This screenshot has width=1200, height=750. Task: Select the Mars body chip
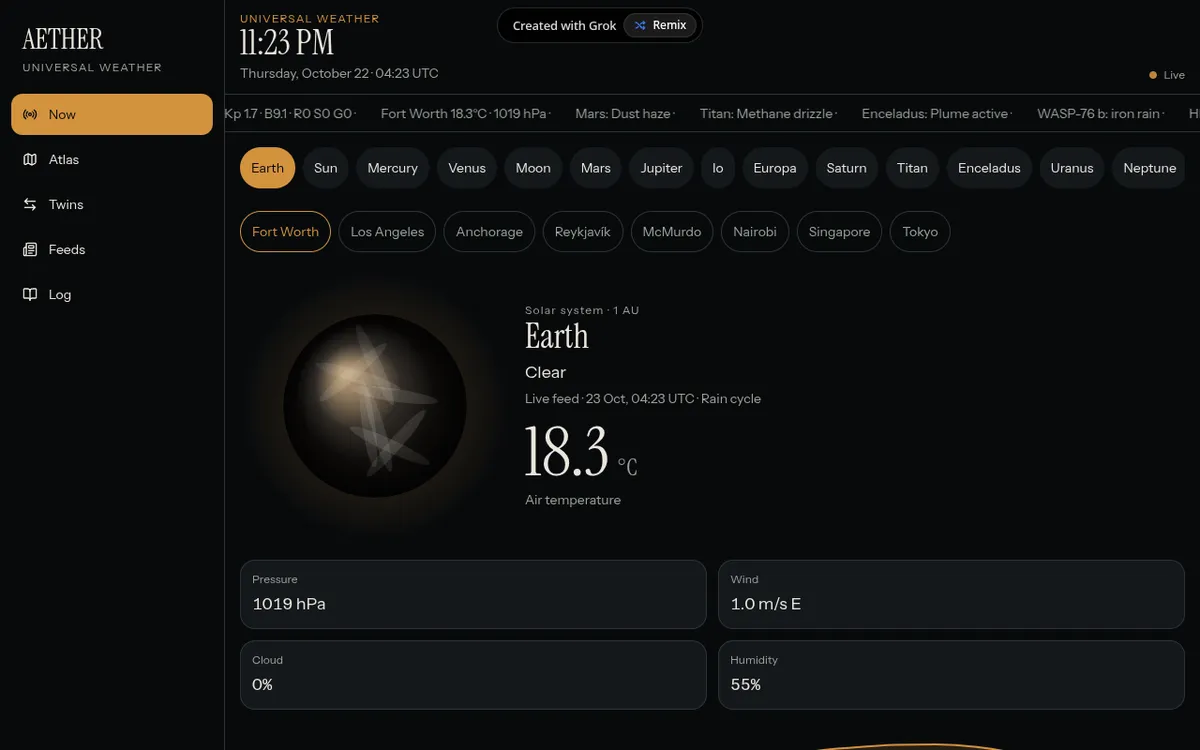[x=596, y=168]
